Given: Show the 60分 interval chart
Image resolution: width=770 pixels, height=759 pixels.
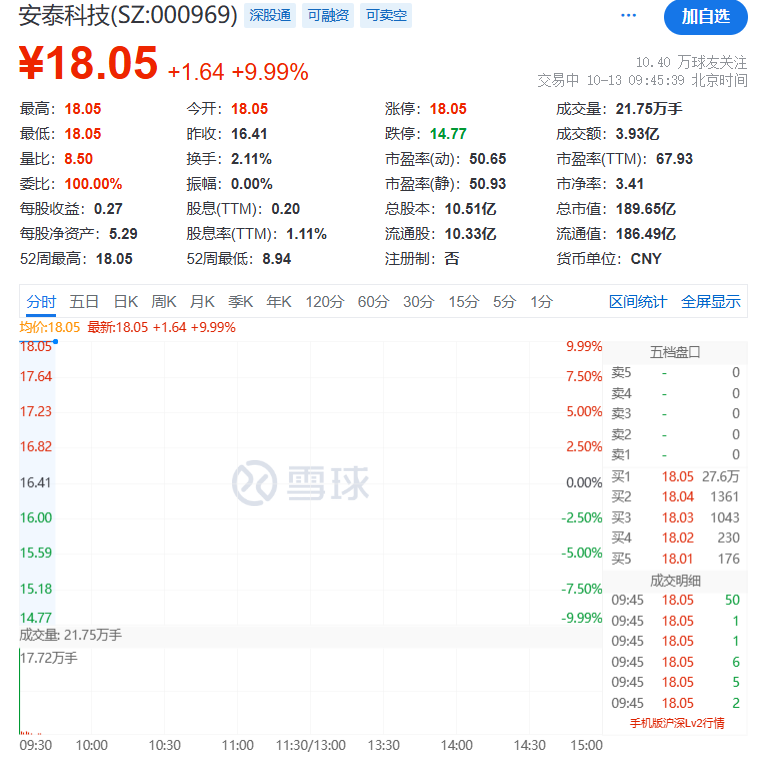Looking at the screenshot, I should [373, 301].
